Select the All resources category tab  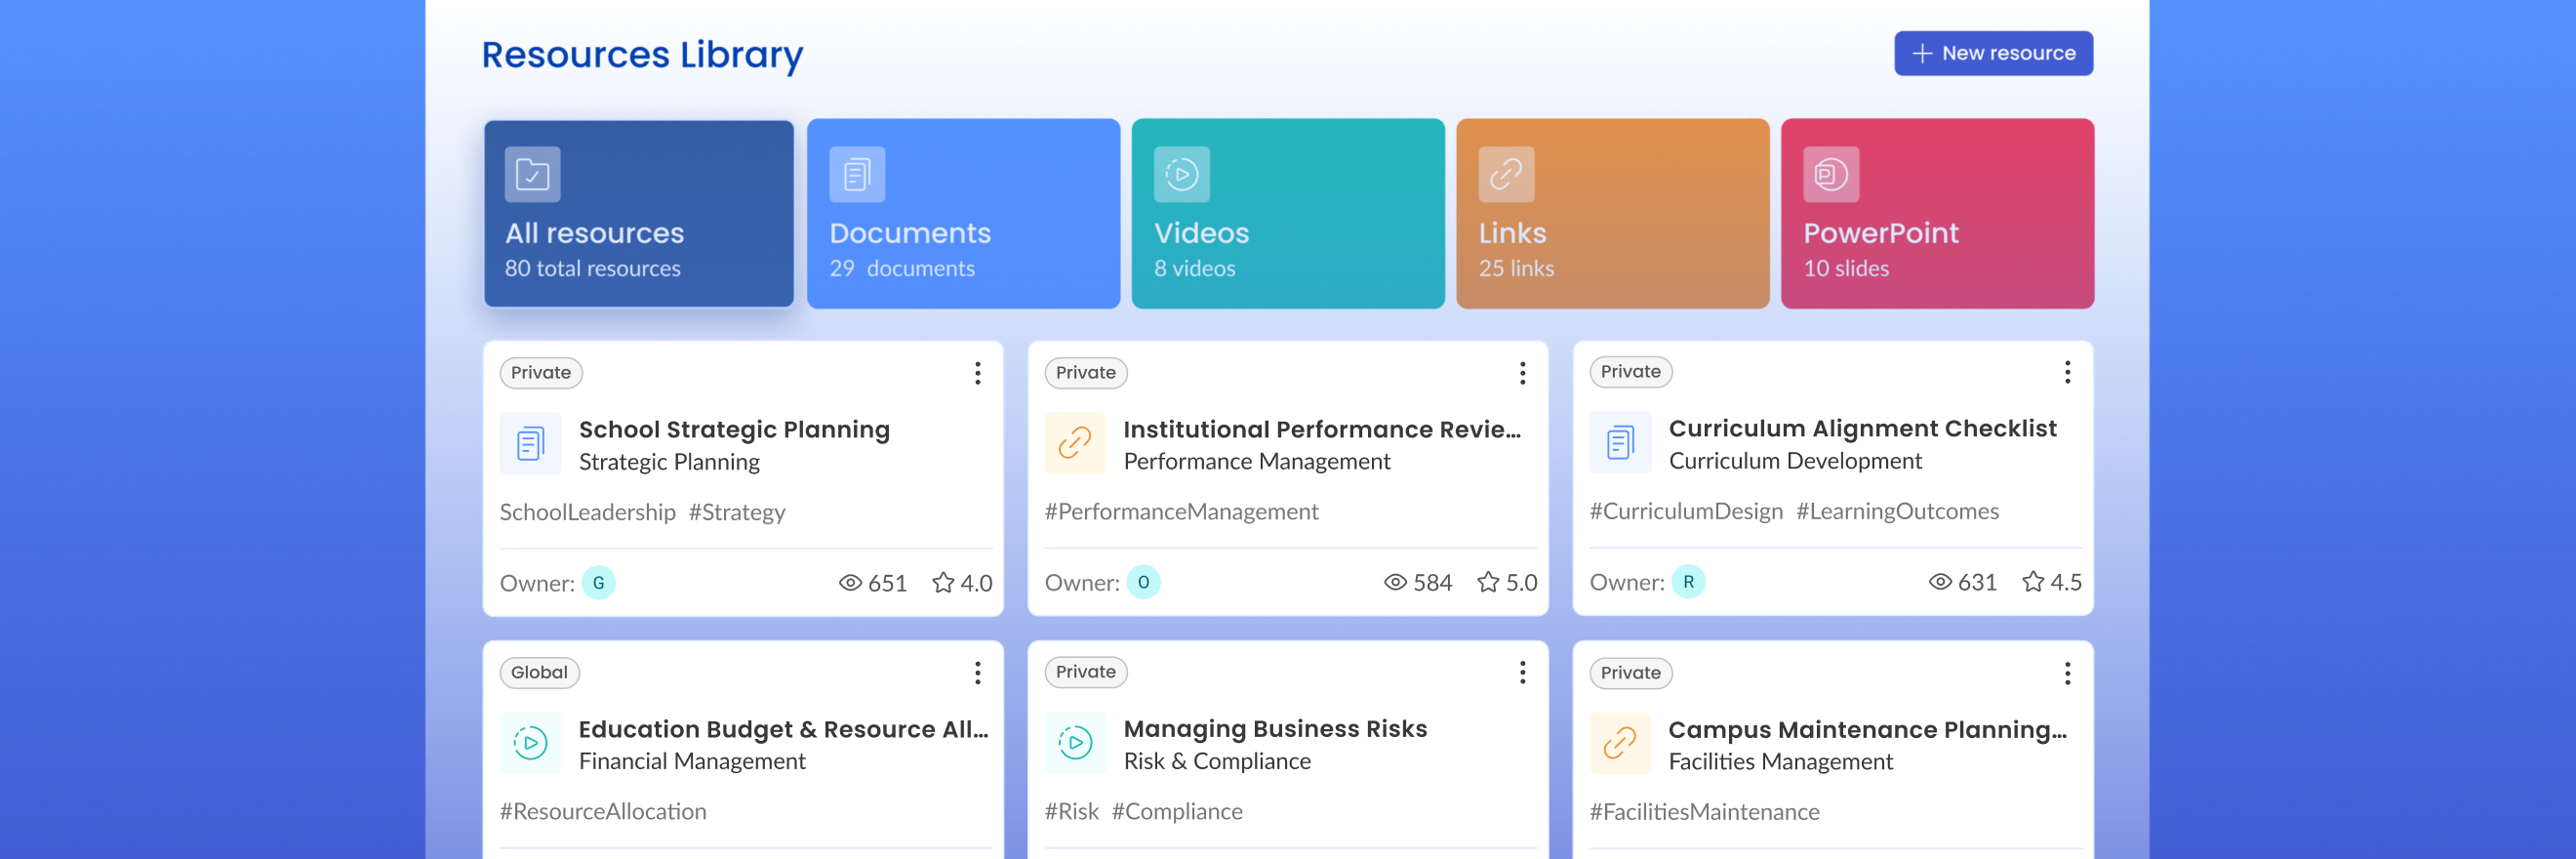(x=638, y=214)
